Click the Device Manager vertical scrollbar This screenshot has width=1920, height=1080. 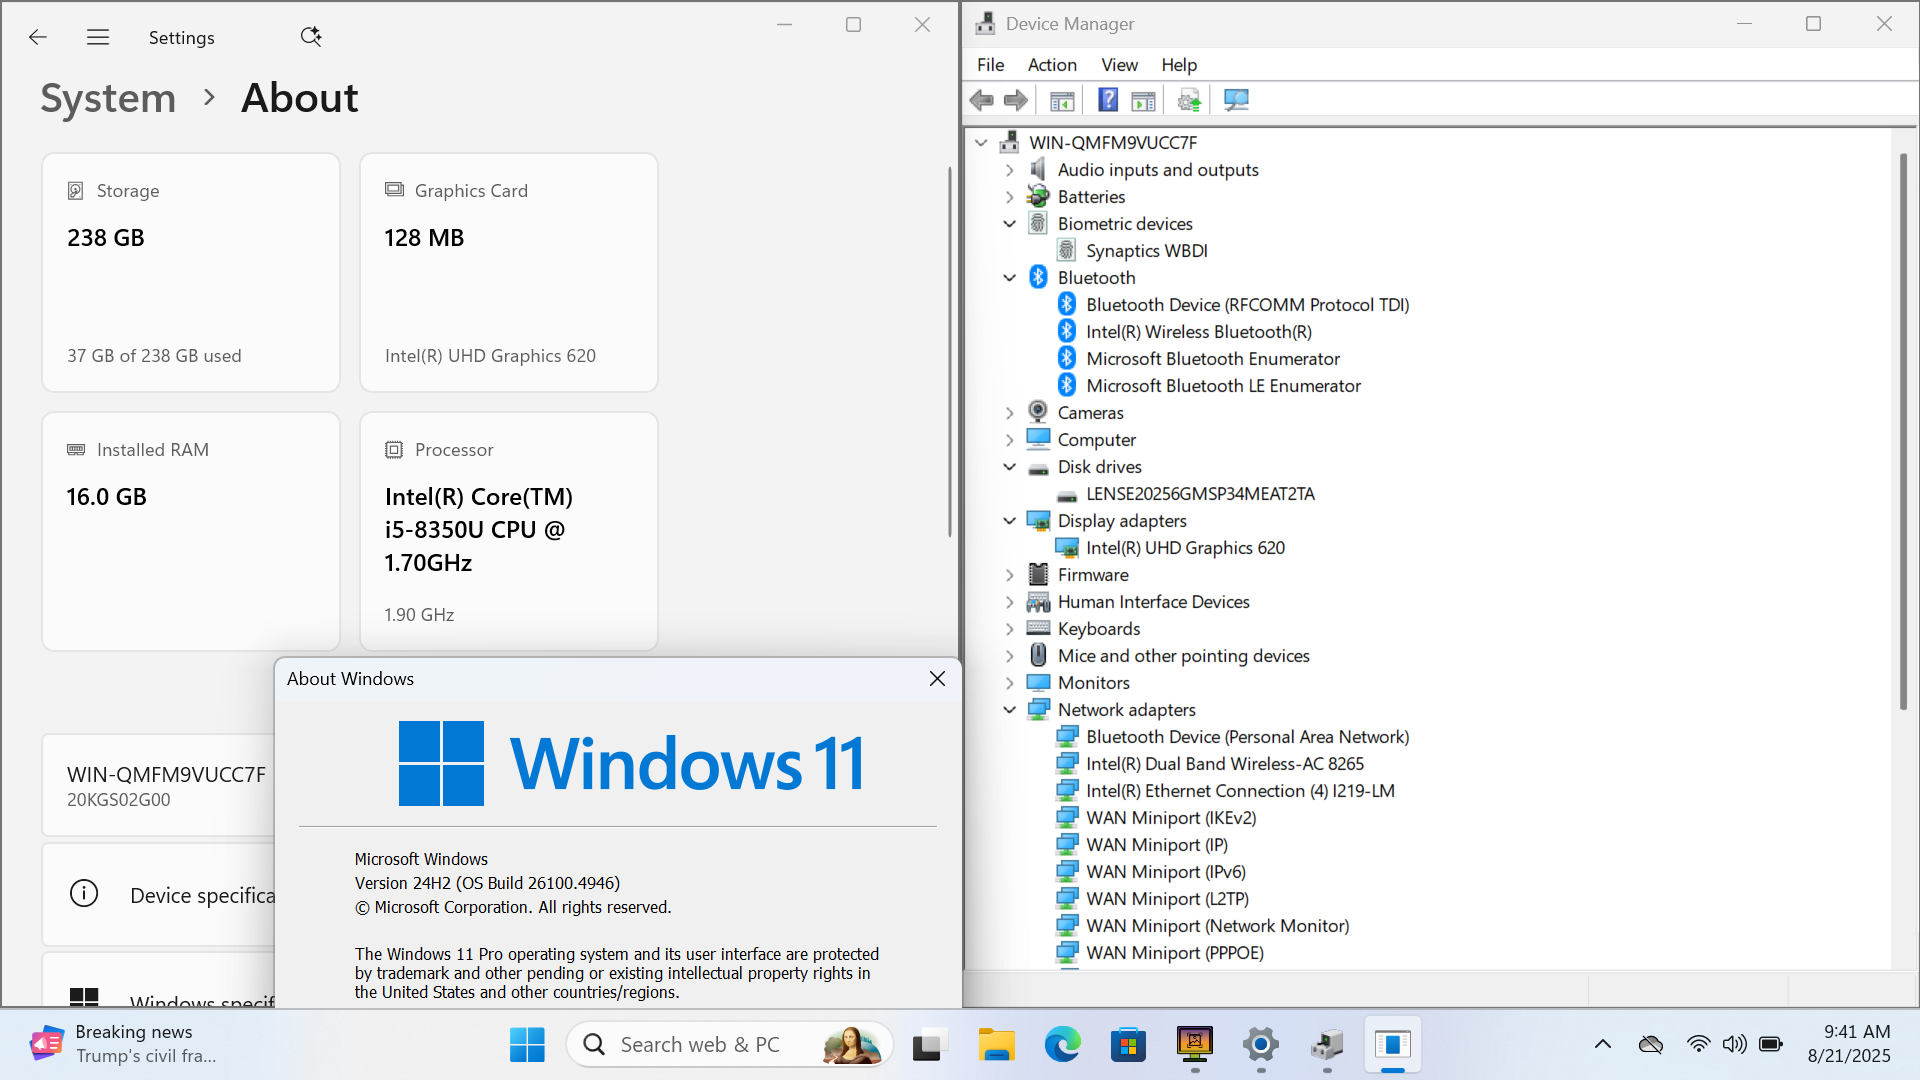coord(1904,431)
